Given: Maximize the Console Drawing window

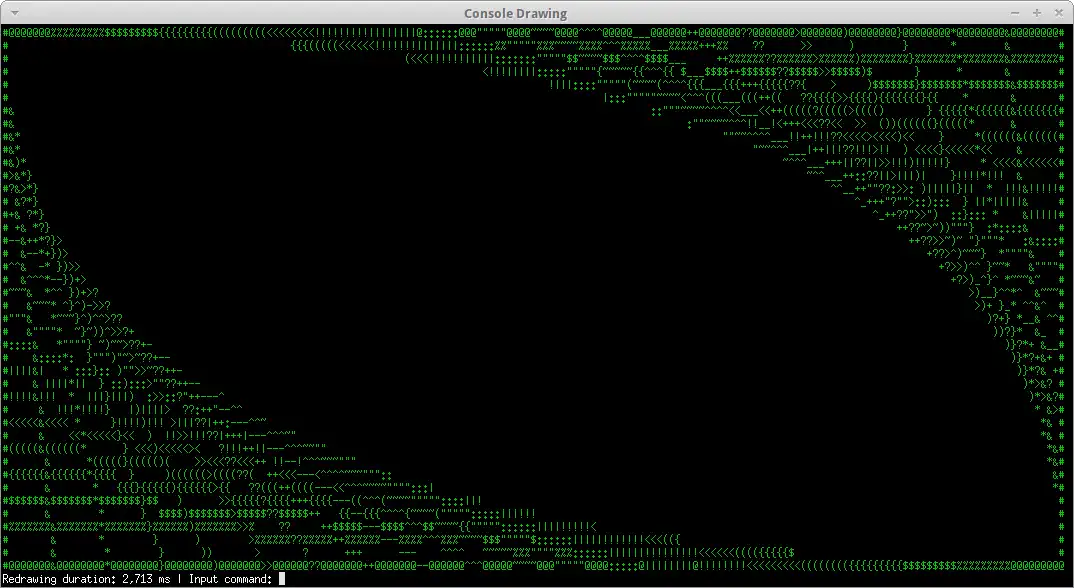Looking at the screenshot, I should [1037, 13].
